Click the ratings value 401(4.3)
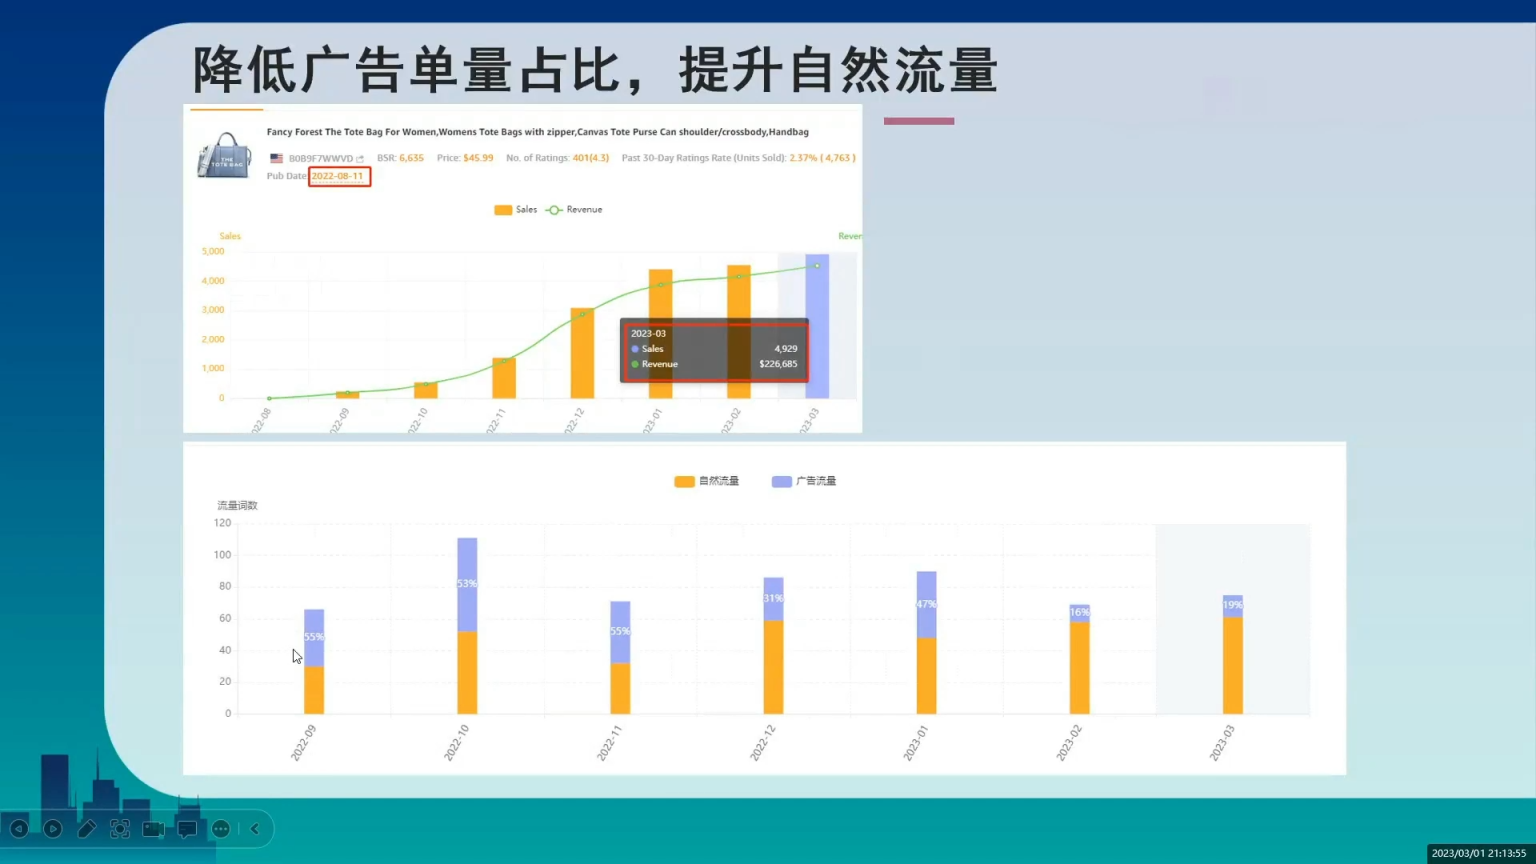The height and width of the screenshot is (864, 1536). 589,157
